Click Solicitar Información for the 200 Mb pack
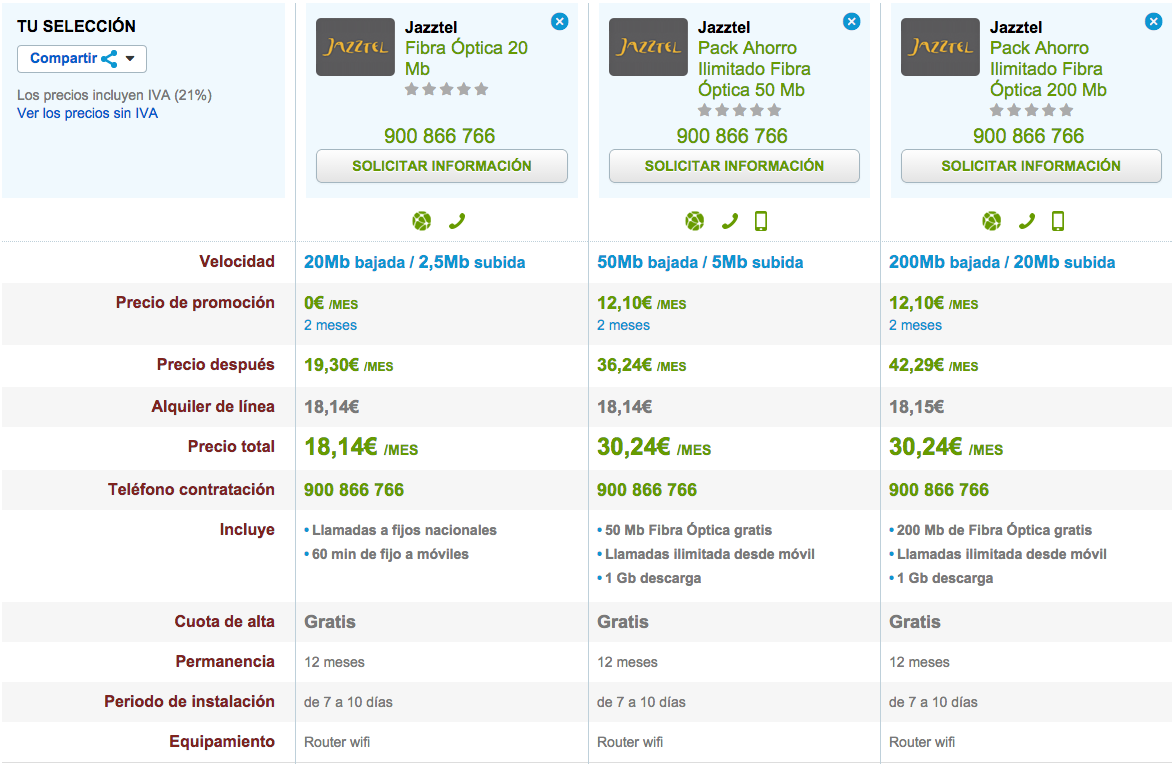The height and width of the screenshot is (764, 1173). [1031, 166]
